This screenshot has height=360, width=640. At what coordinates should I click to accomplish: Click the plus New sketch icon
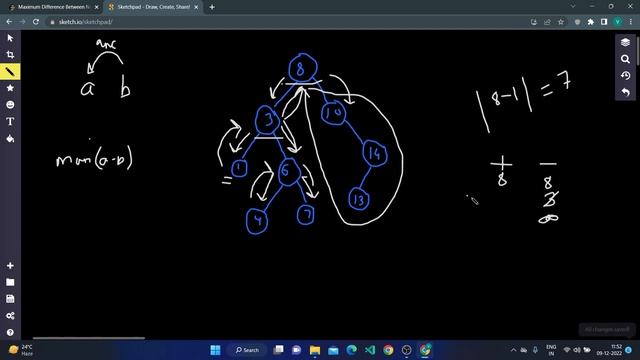pos(10,266)
